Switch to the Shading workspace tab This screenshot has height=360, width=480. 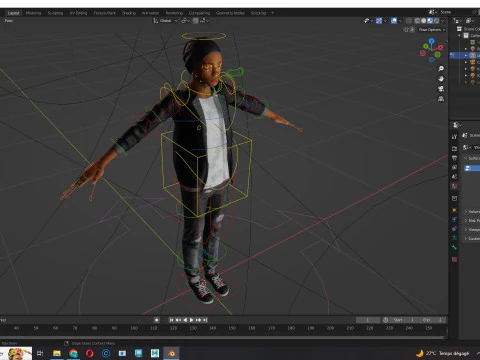[x=129, y=13]
